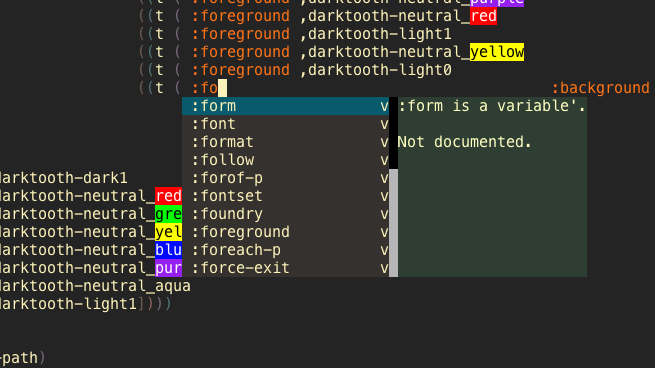The image size is (655, 368).
Task: Select the :foreground completion candidate
Action: click(x=285, y=232)
